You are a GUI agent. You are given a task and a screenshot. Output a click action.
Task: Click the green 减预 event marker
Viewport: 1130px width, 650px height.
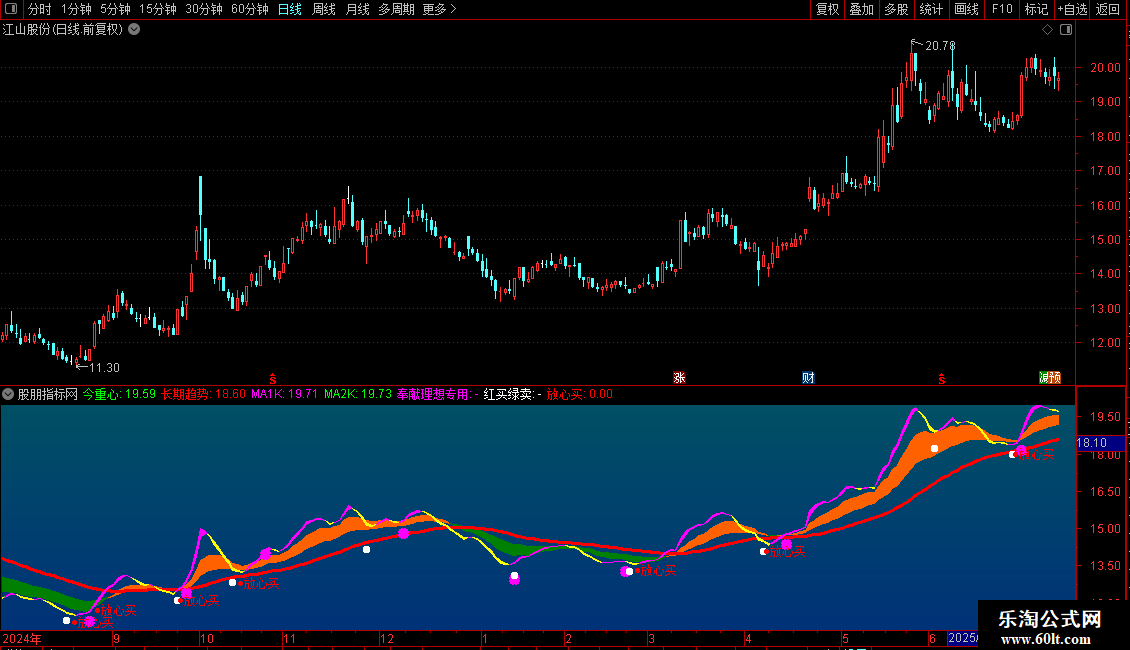click(1049, 378)
